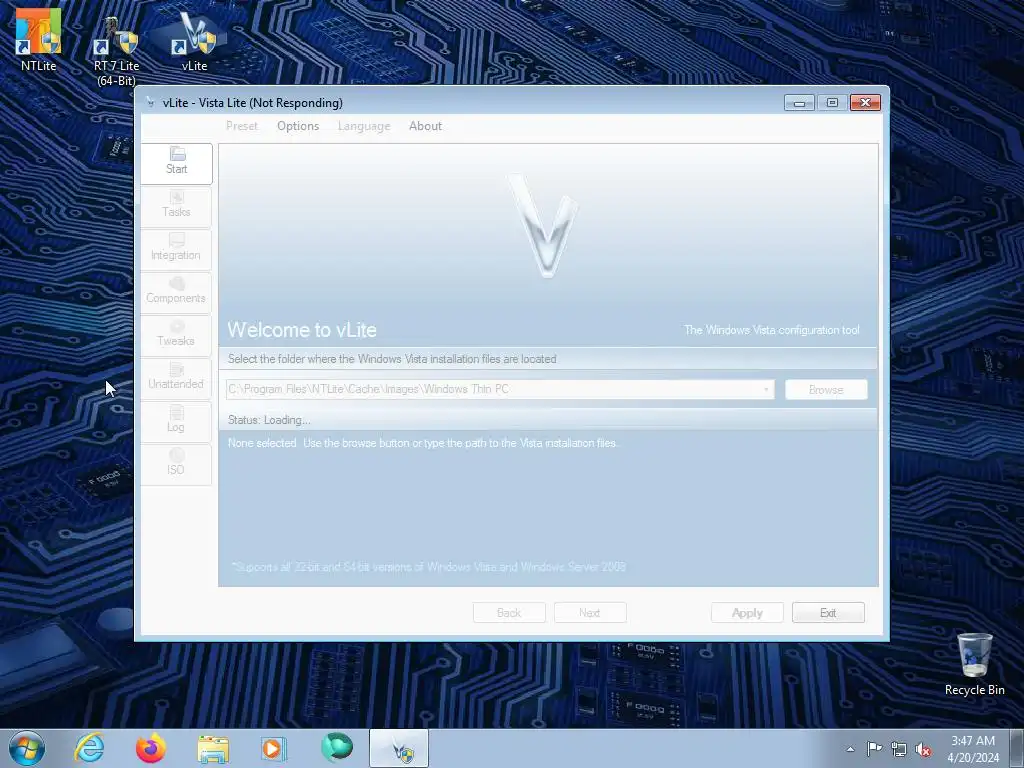
Task: Open the Options menu
Action: 298,126
